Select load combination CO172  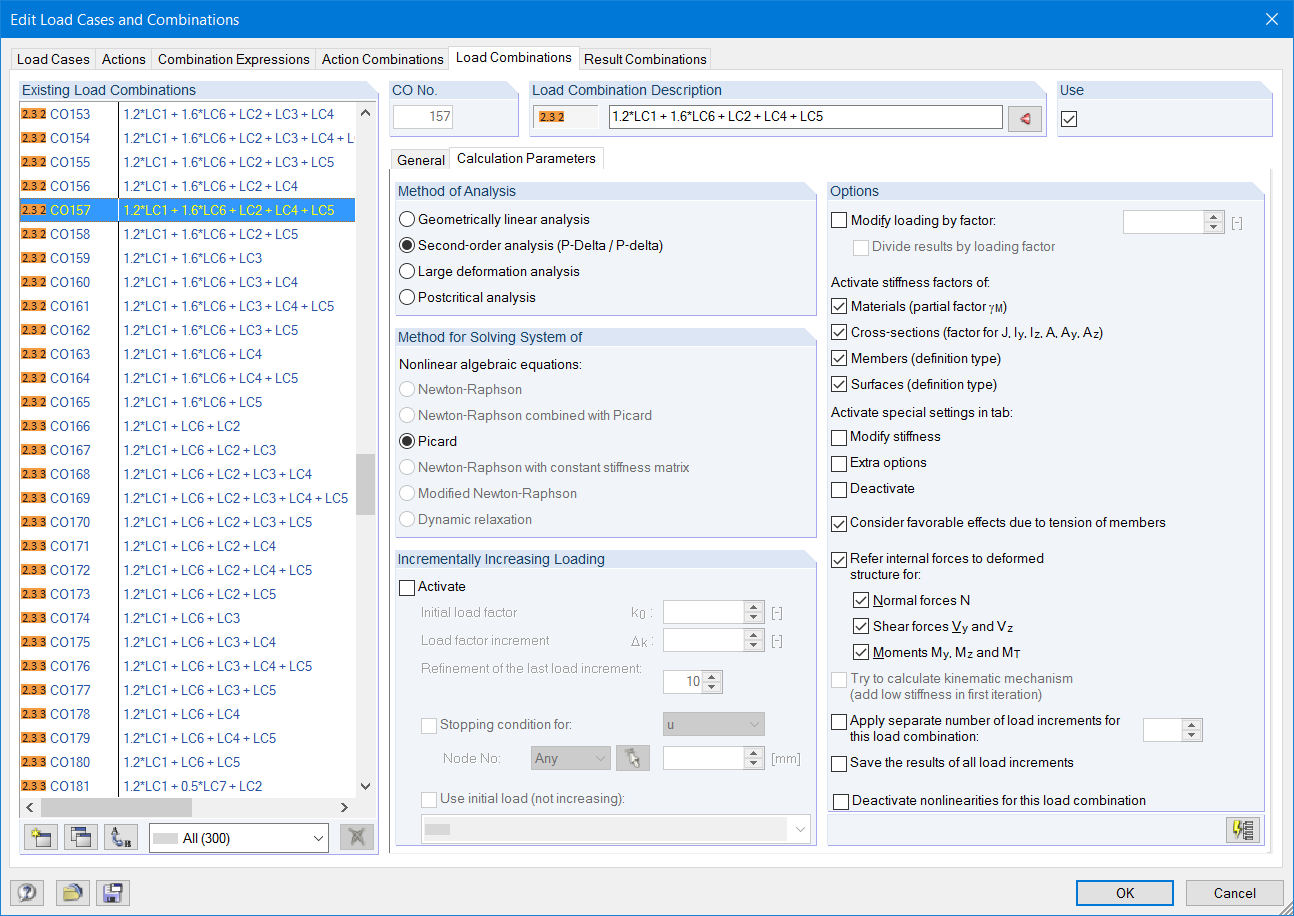click(187, 570)
